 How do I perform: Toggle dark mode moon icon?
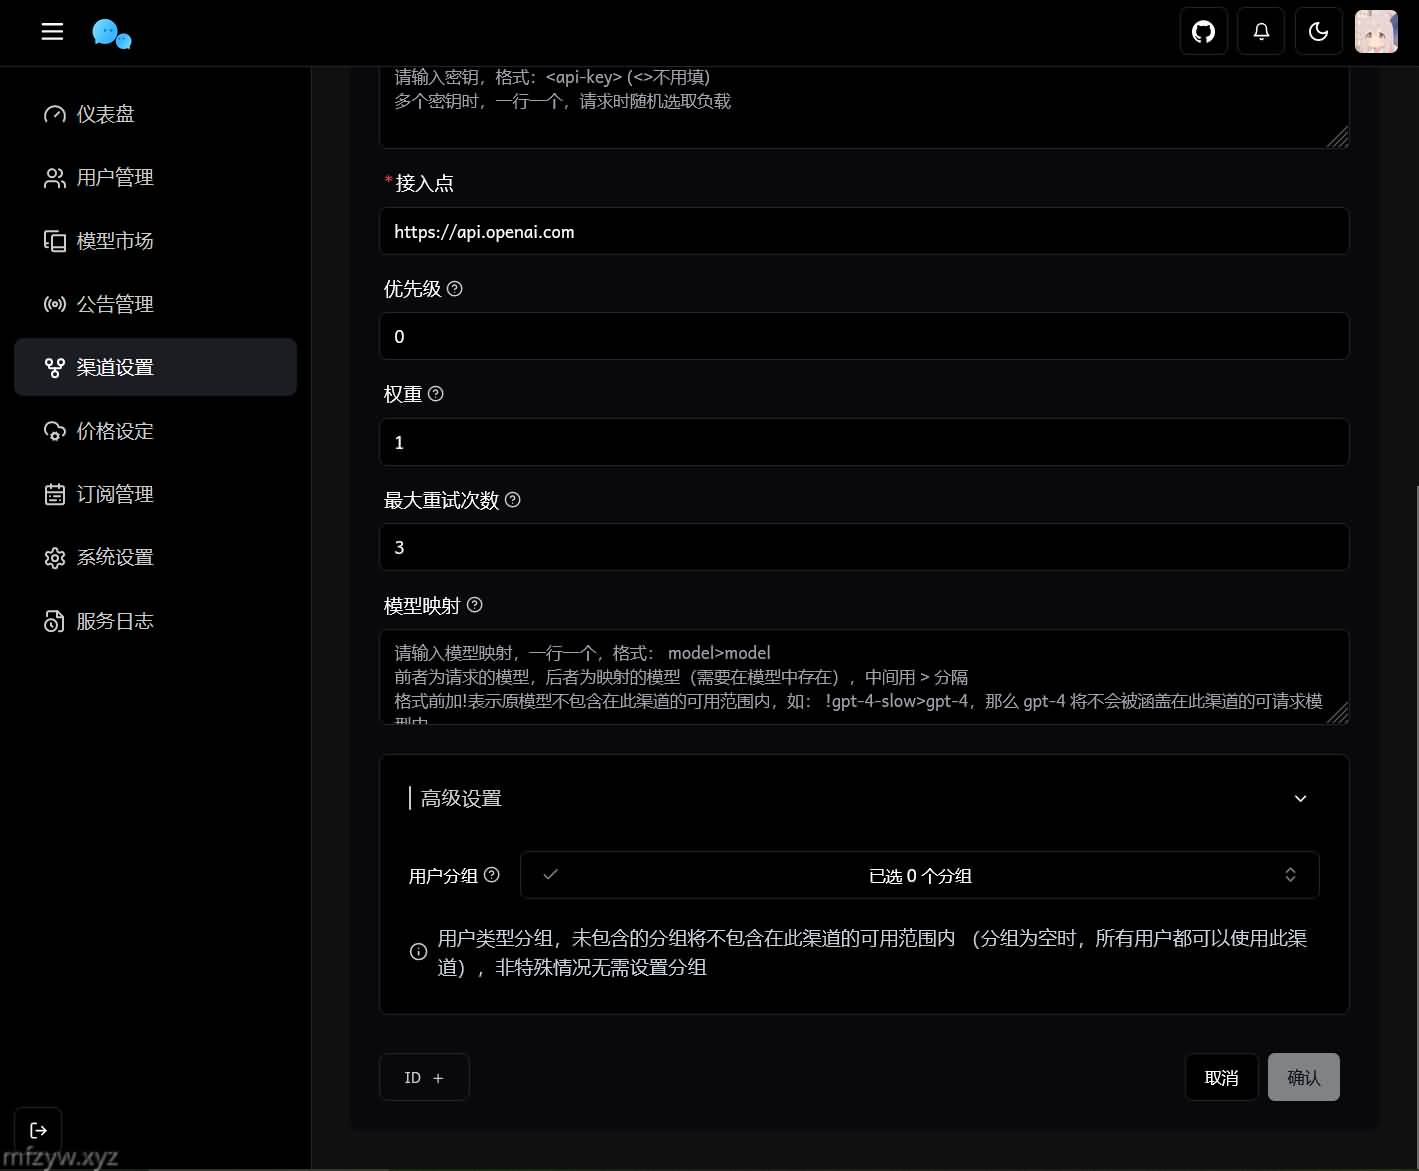click(1318, 32)
